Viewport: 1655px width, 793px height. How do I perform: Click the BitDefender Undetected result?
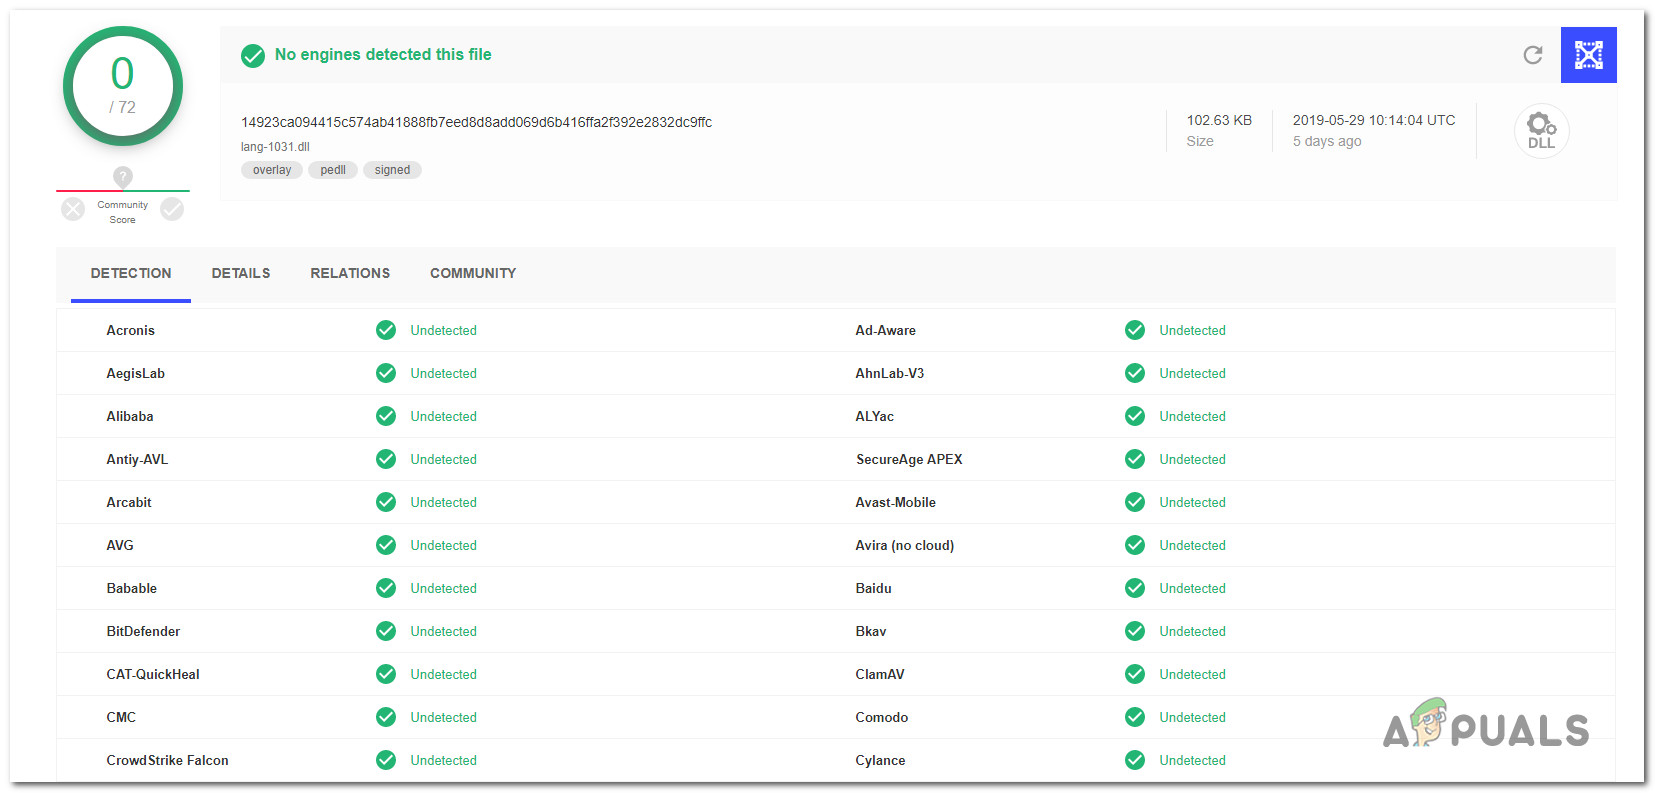point(443,631)
